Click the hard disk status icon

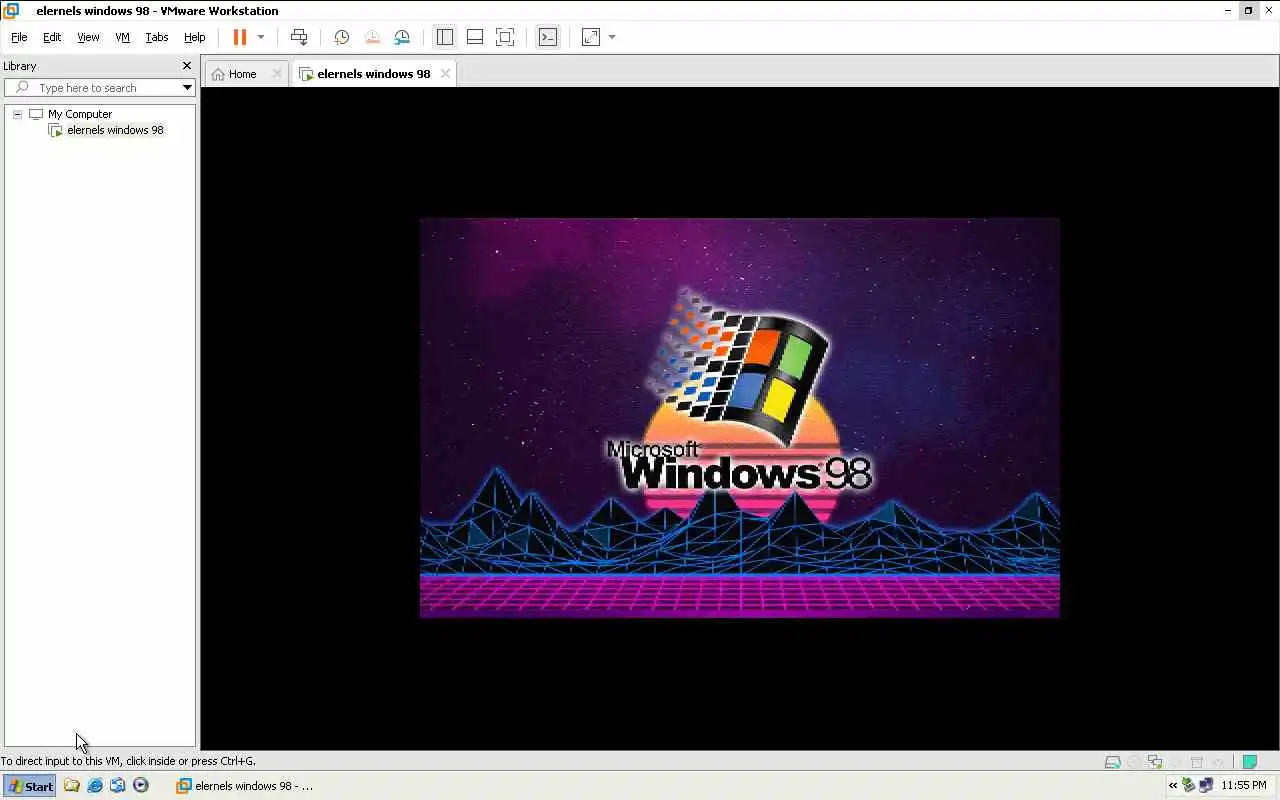(x=1112, y=762)
